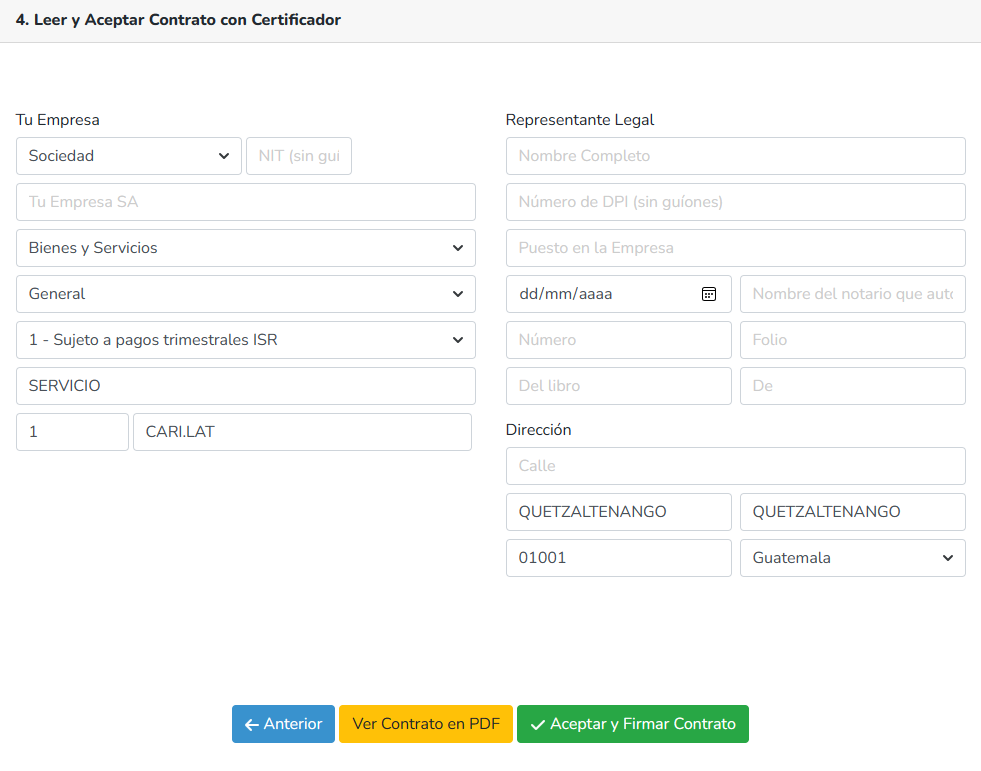Image resolution: width=981 pixels, height=771 pixels.
Task: Click the Anterior back button
Action: point(283,724)
